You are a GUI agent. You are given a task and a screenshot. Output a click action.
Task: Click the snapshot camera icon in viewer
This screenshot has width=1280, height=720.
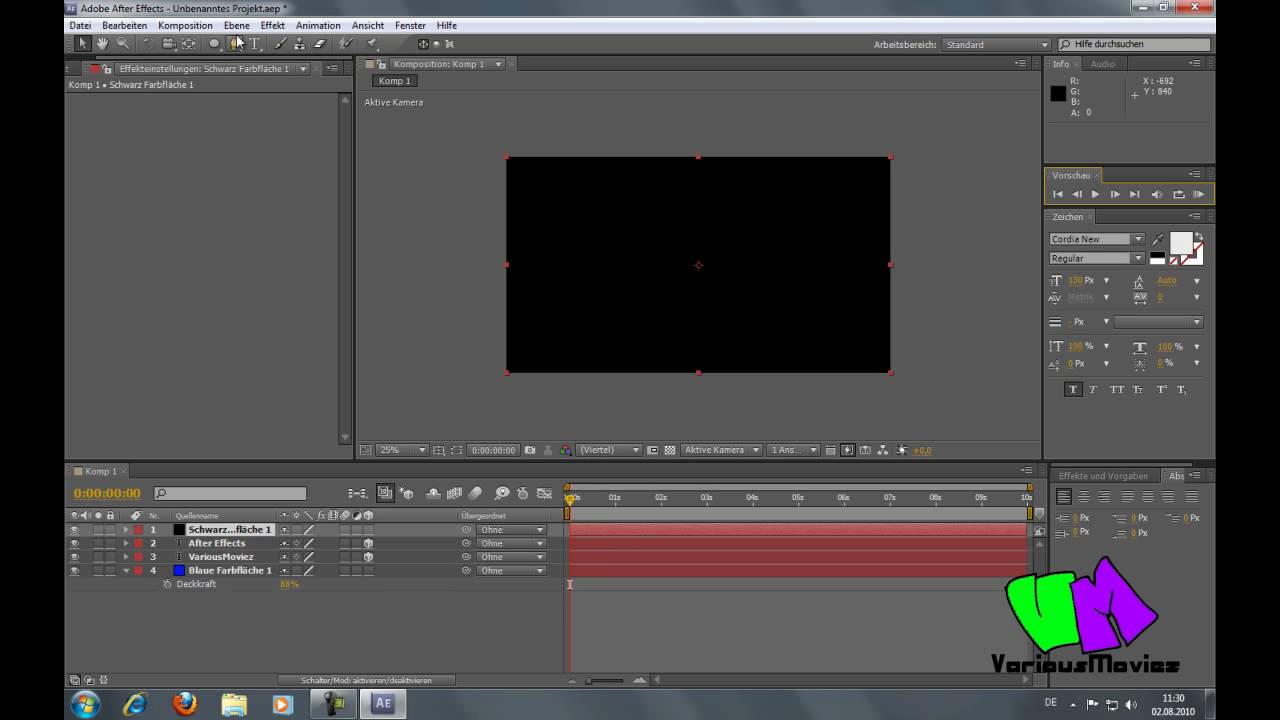tap(530, 450)
